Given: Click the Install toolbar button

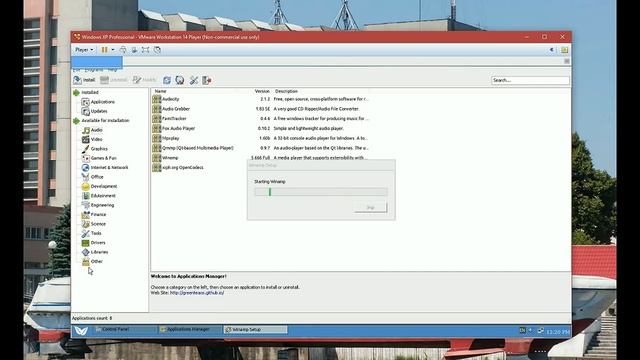Looking at the screenshot, I should pos(84,80).
